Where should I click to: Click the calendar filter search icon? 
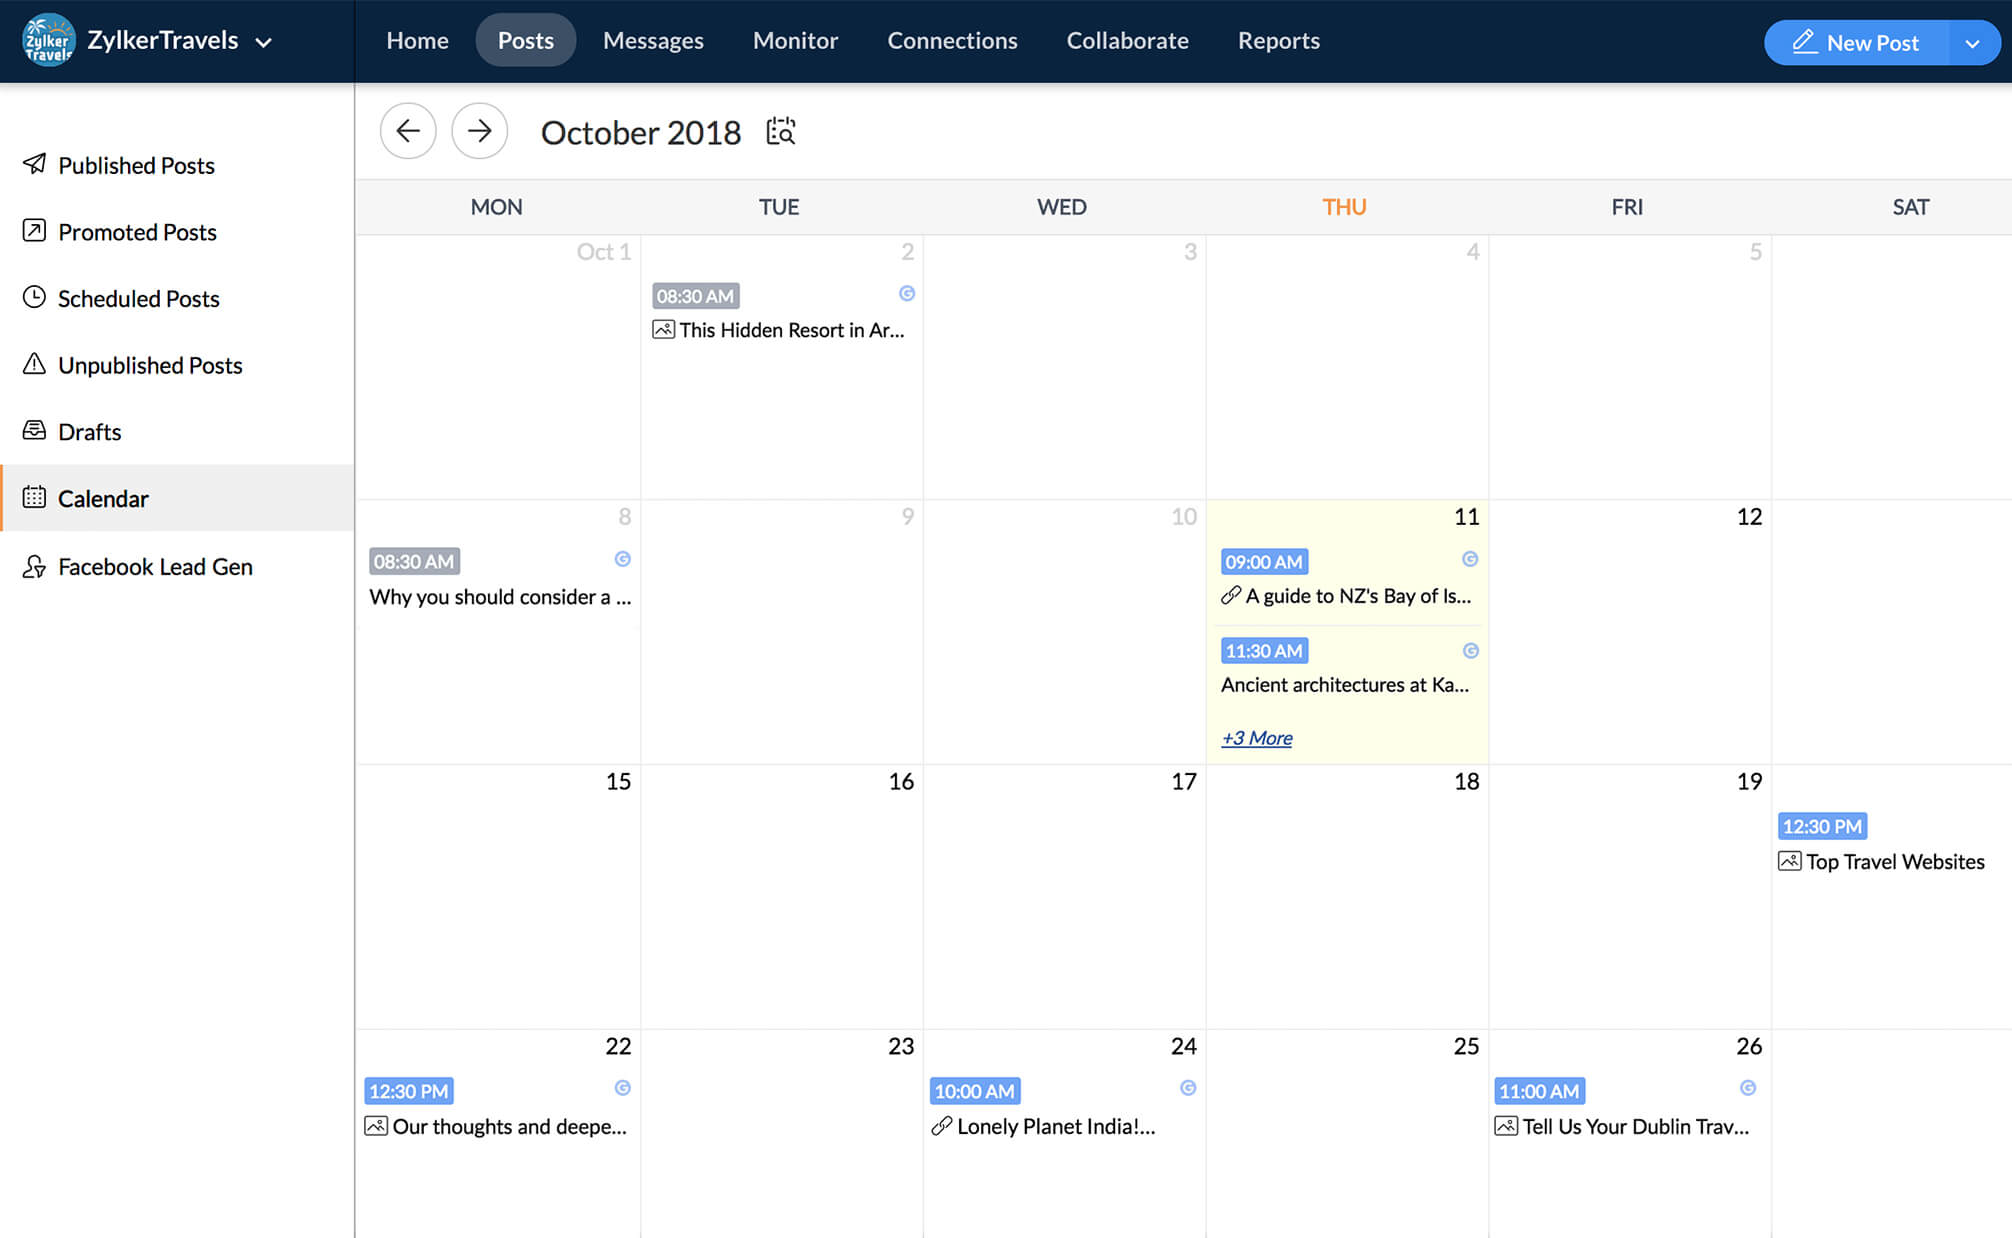pos(780,131)
